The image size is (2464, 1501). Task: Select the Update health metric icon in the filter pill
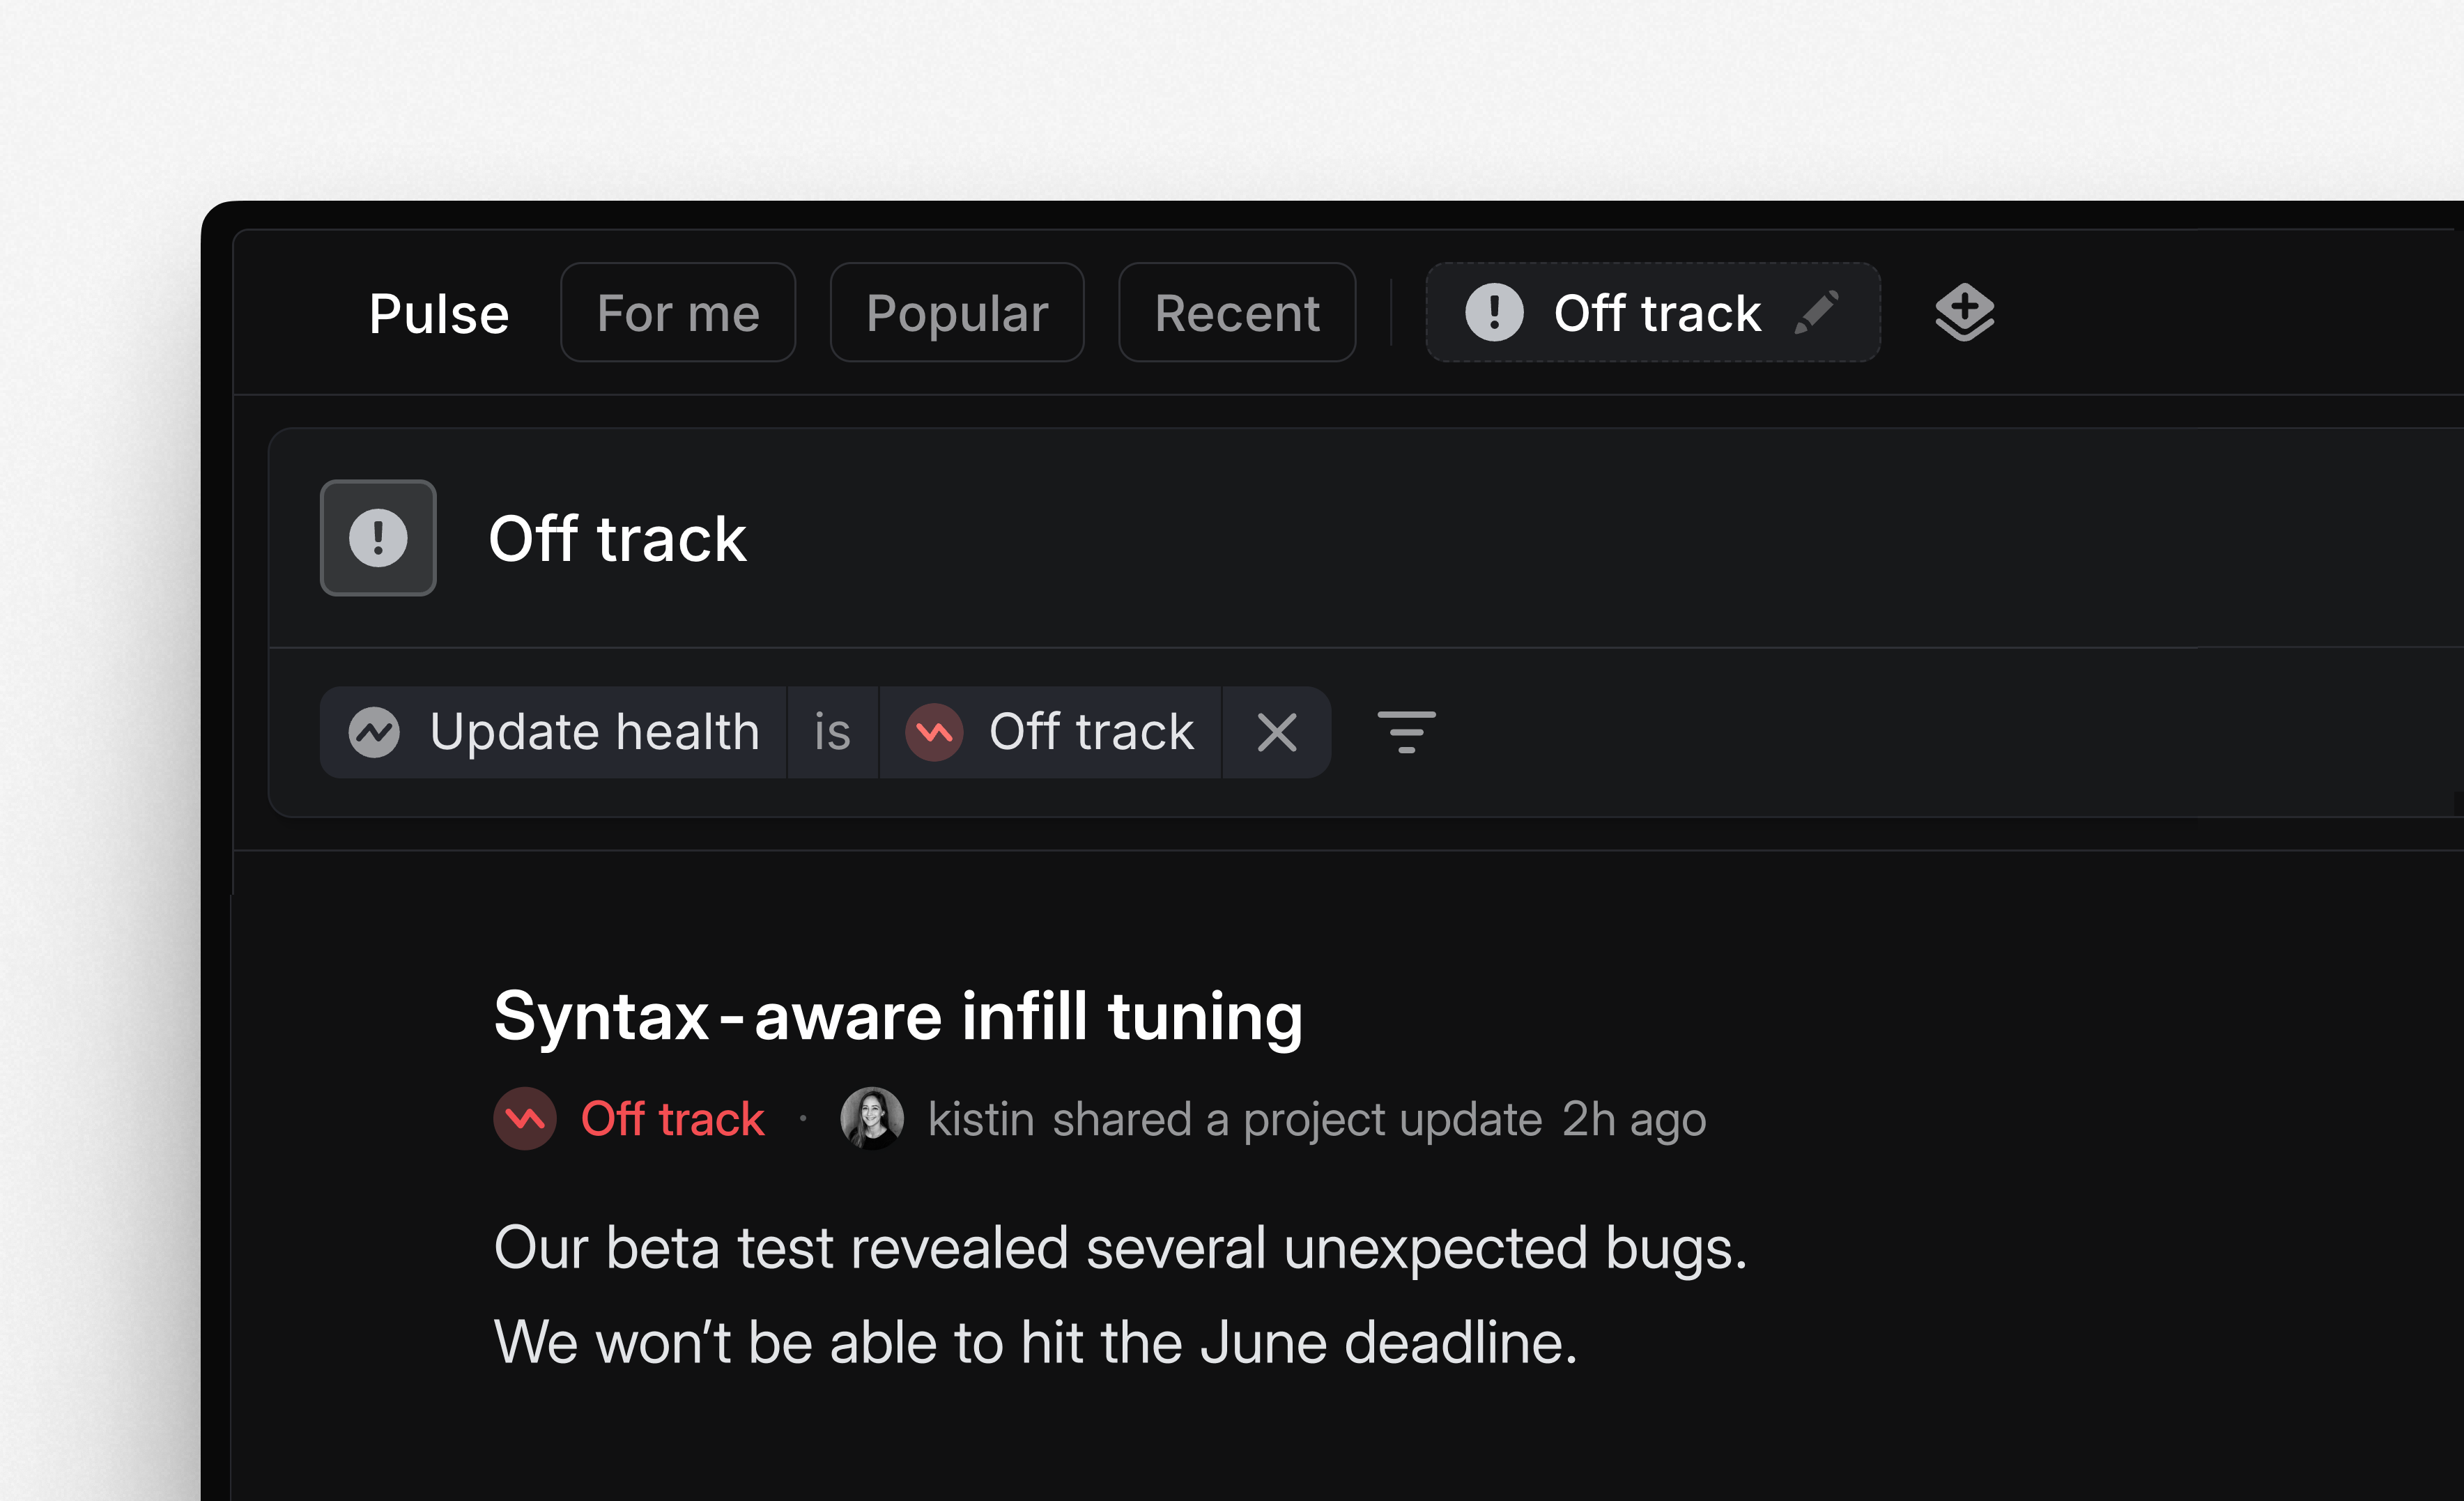tap(376, 732)
